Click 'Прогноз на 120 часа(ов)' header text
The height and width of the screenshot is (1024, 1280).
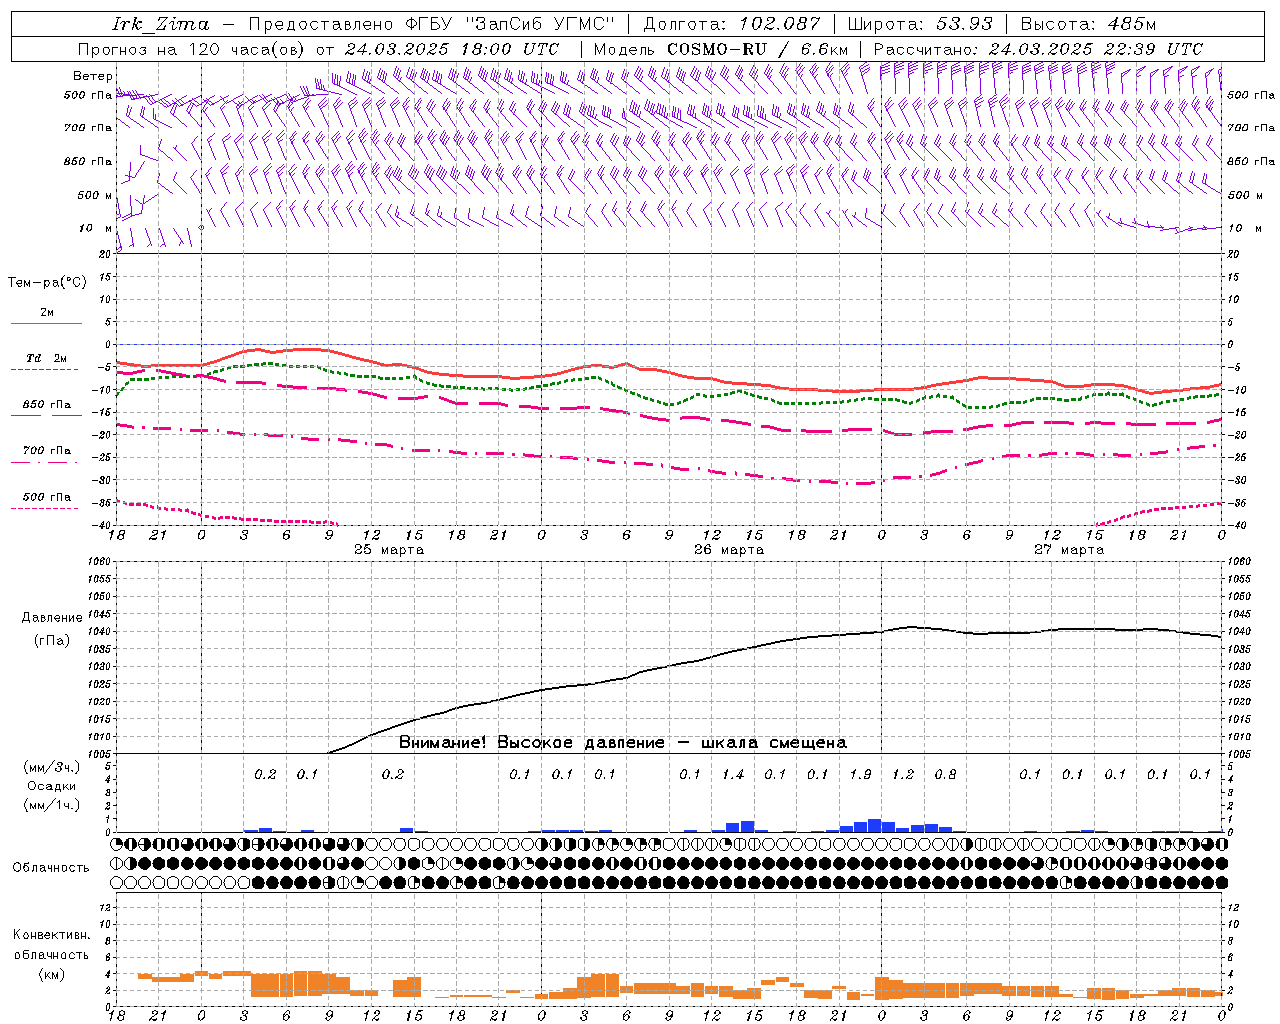click(192, 49)
